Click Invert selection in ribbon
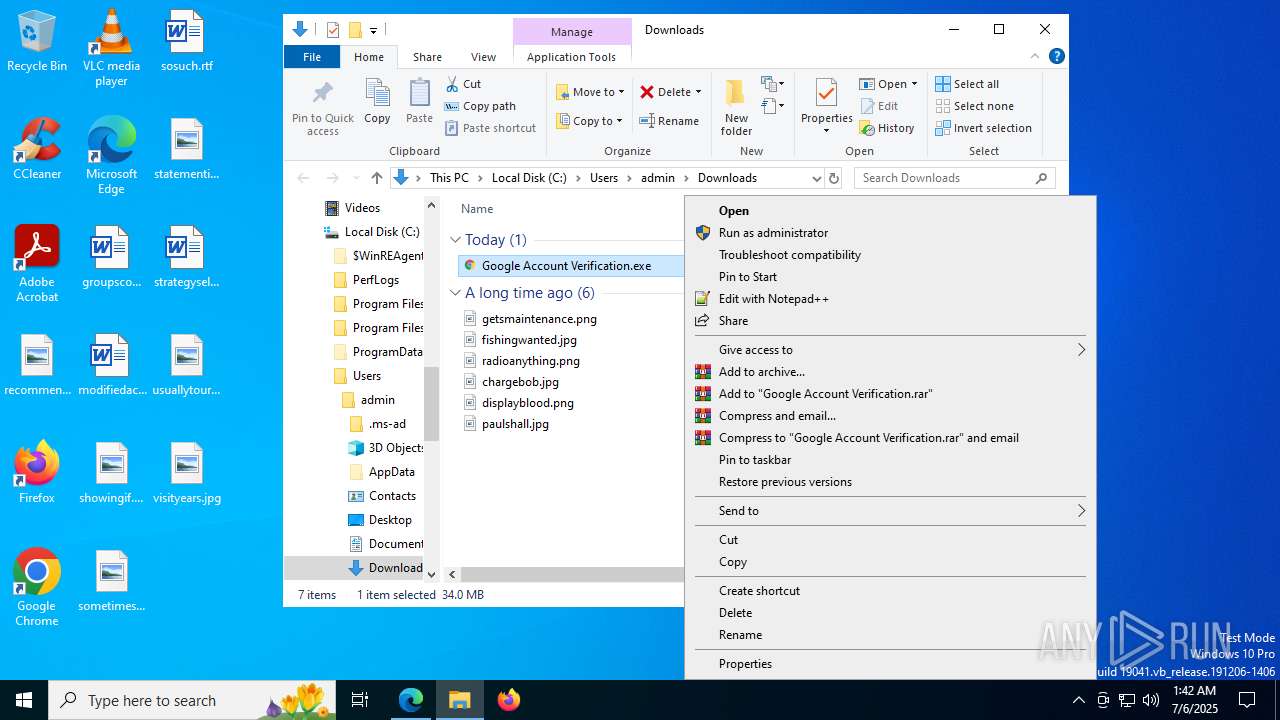Image resolution: width=1280 pixels, height=720 pixels. coord(984,128)
